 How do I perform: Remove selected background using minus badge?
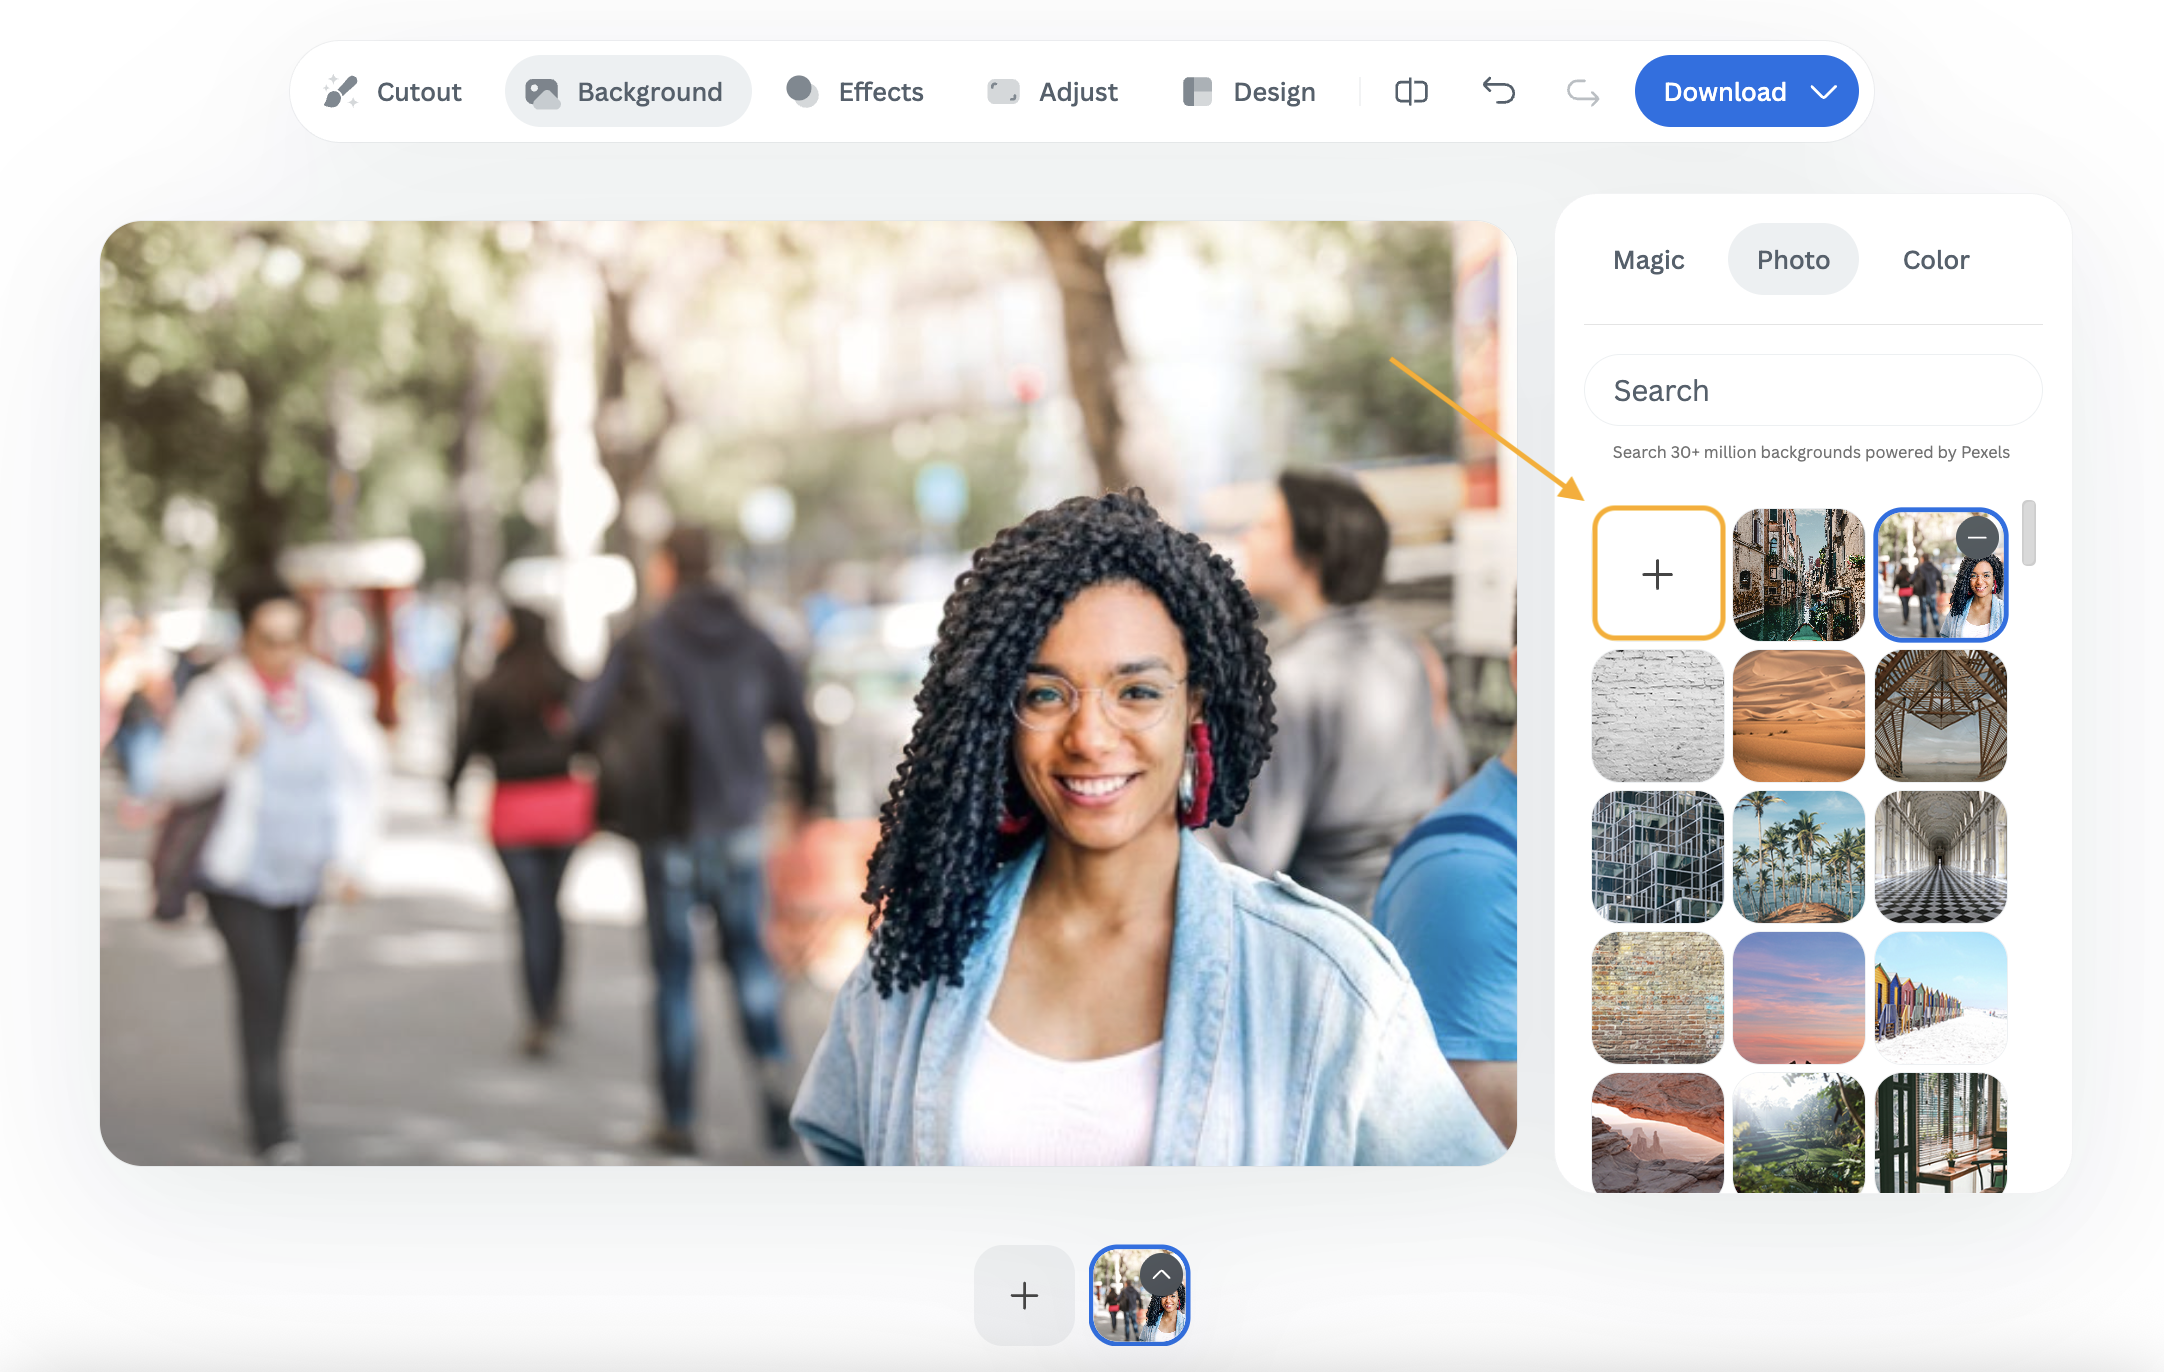(1977, 538)
